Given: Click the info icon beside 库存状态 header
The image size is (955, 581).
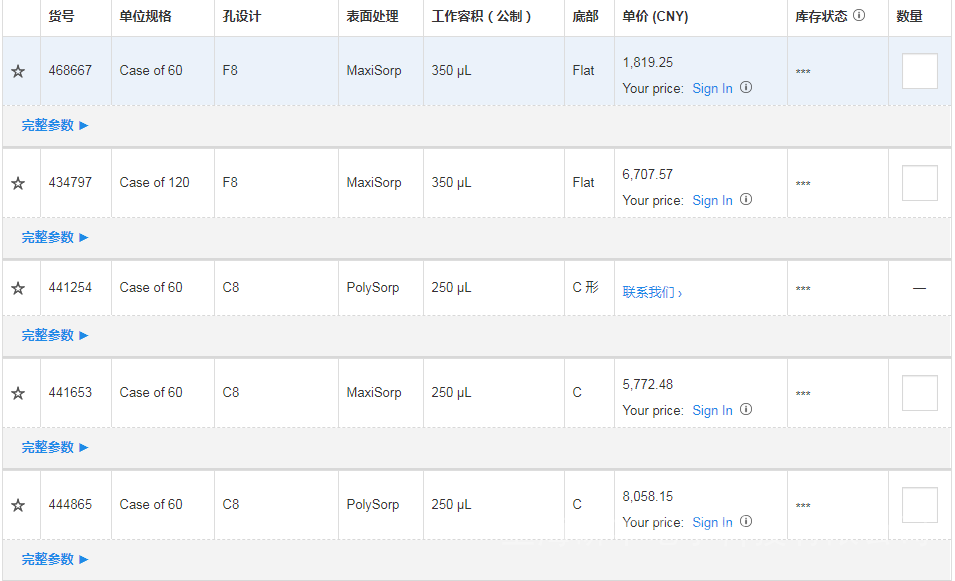Looking at the screenshot, I should 859,16.
